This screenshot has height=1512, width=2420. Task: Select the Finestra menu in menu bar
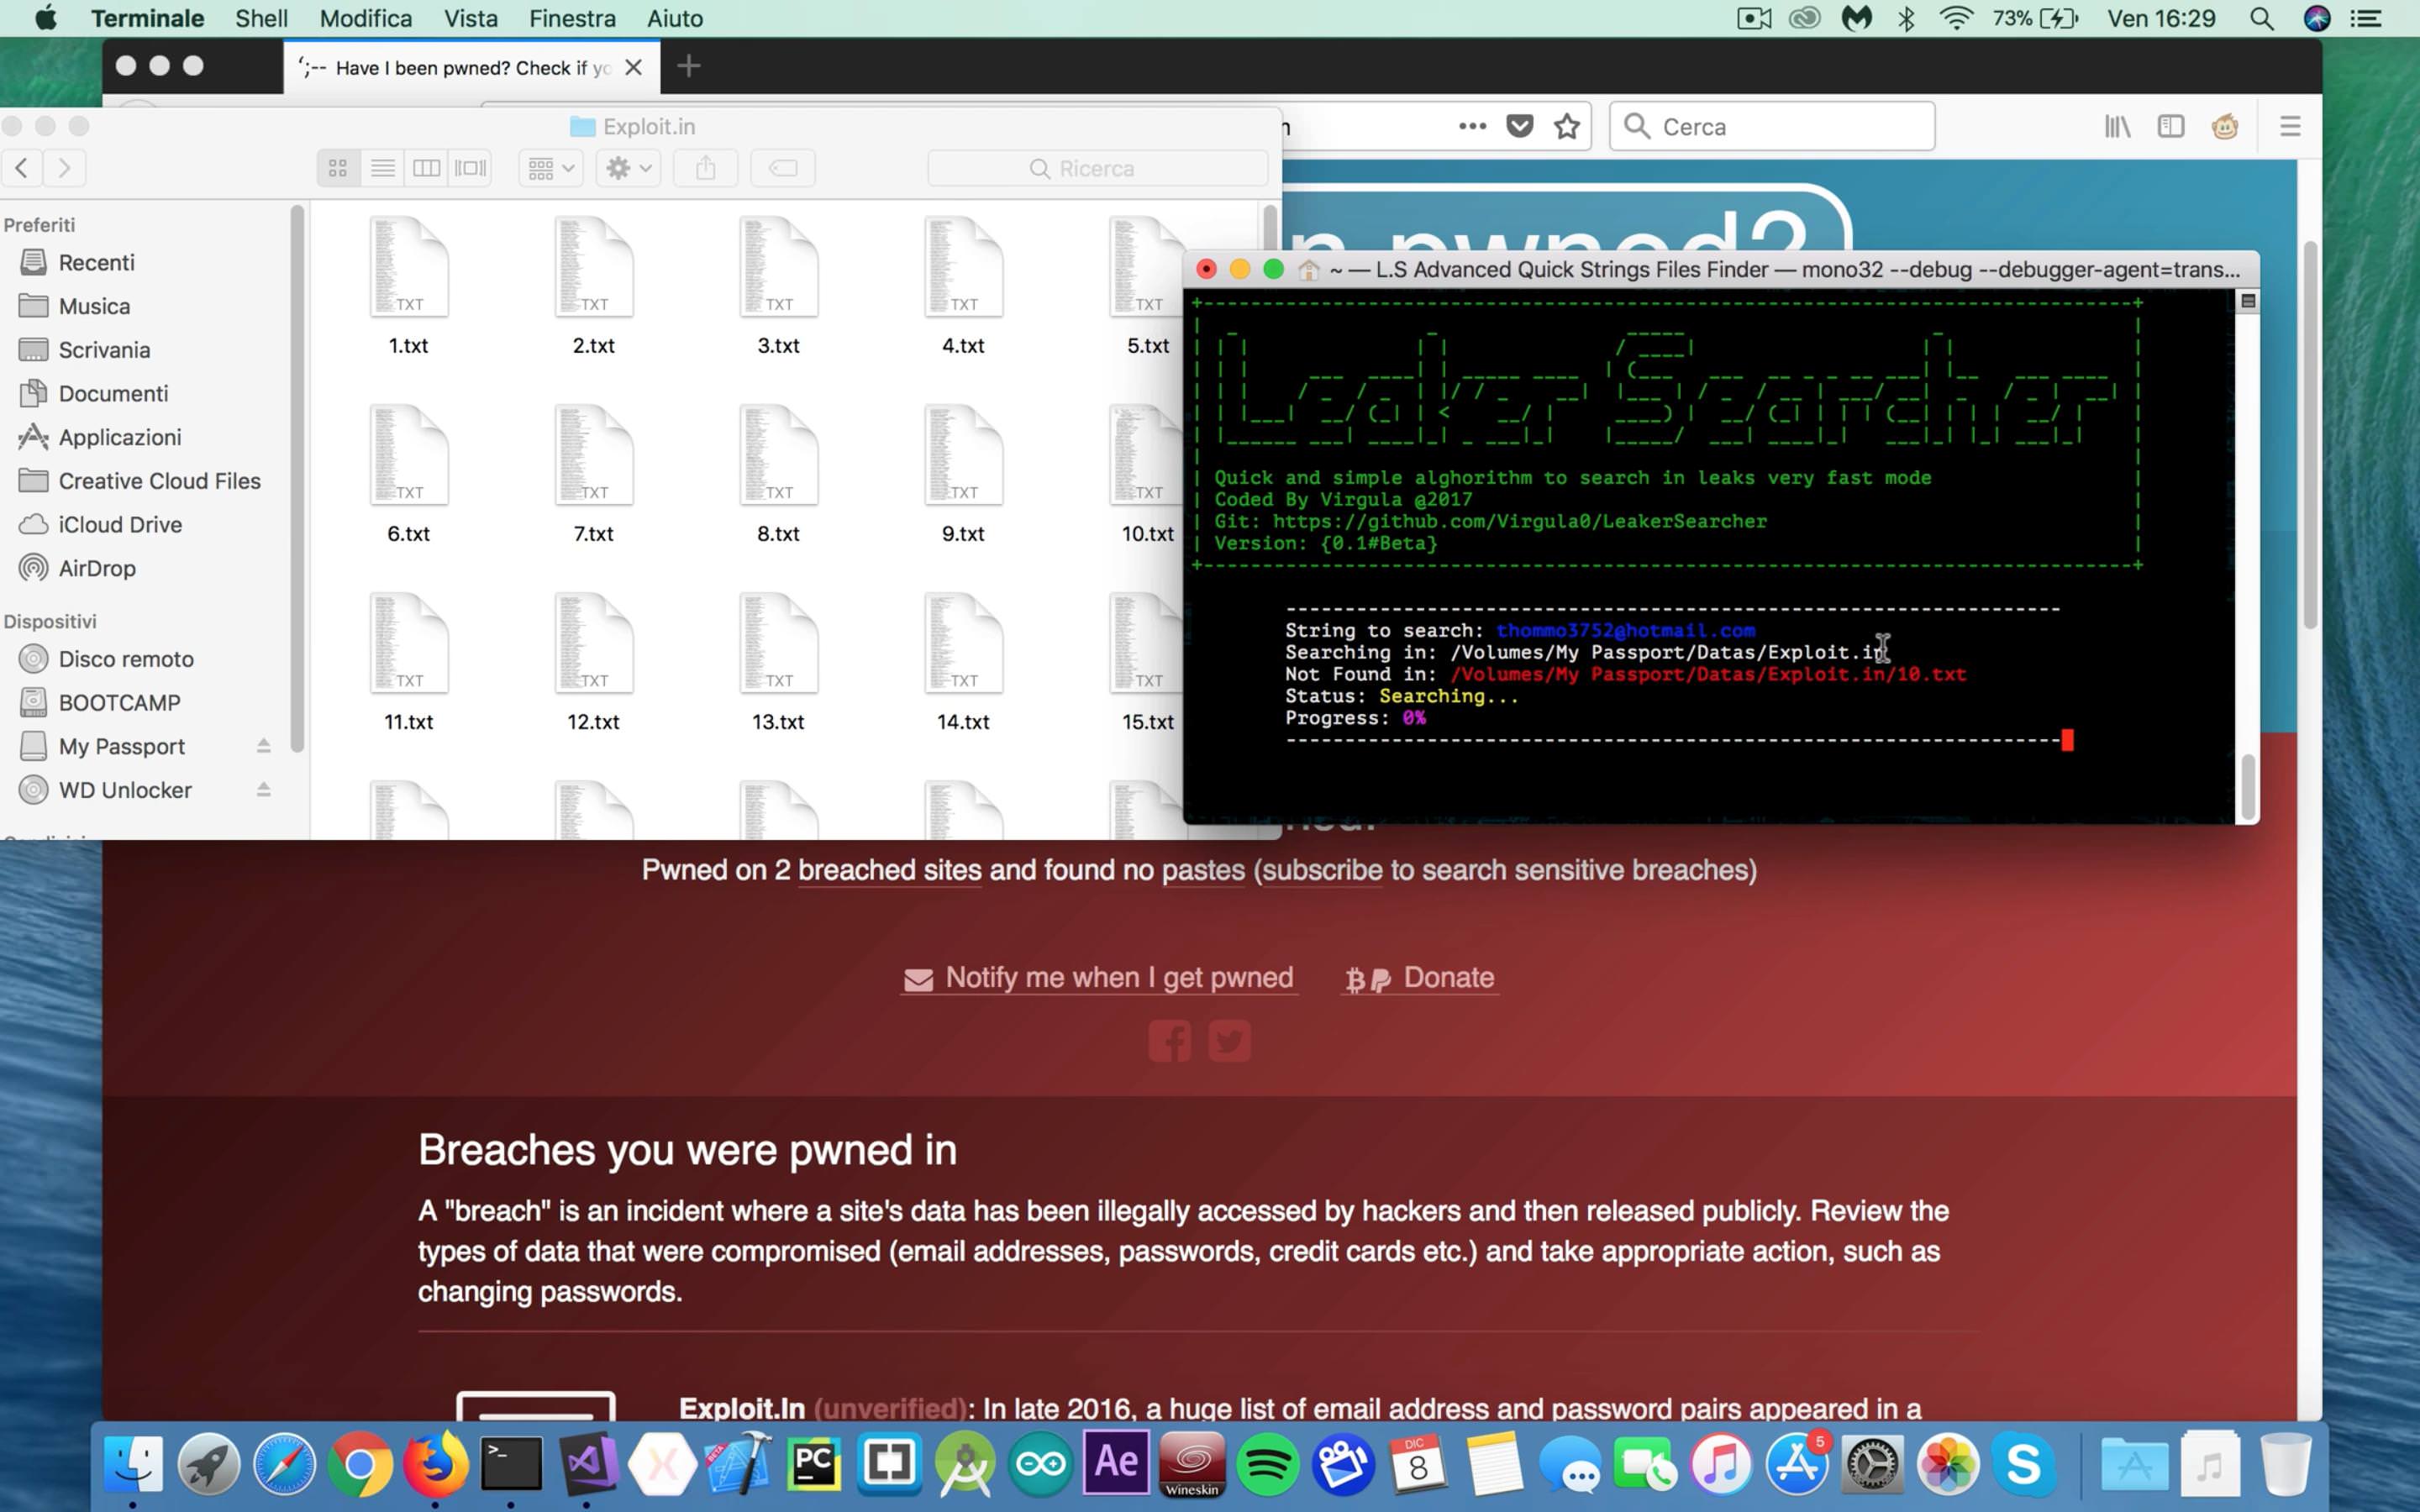[573, 19]
